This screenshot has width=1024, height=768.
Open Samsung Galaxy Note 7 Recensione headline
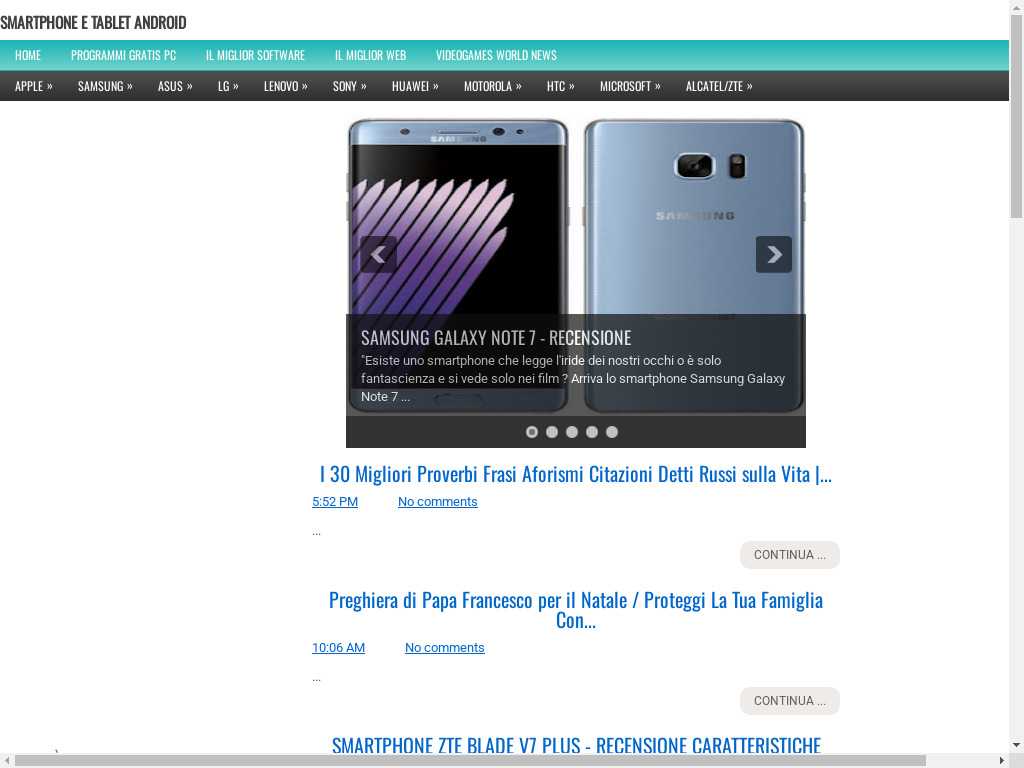click(x=496, y=338)
